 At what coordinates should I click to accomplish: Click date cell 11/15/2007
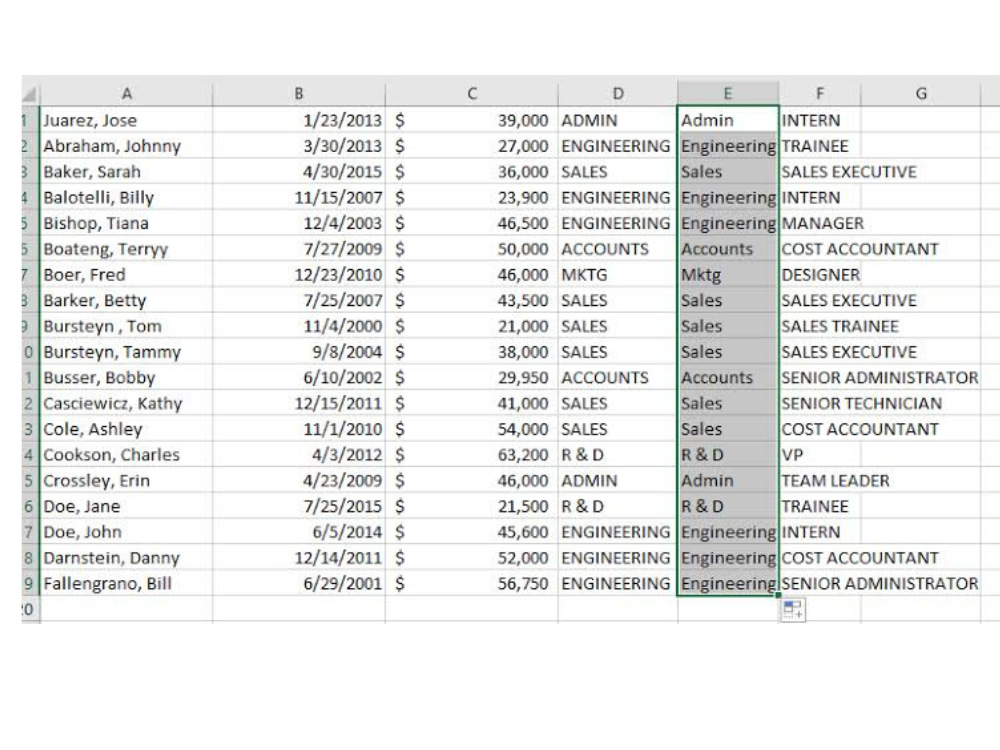(x=298, y=197)
